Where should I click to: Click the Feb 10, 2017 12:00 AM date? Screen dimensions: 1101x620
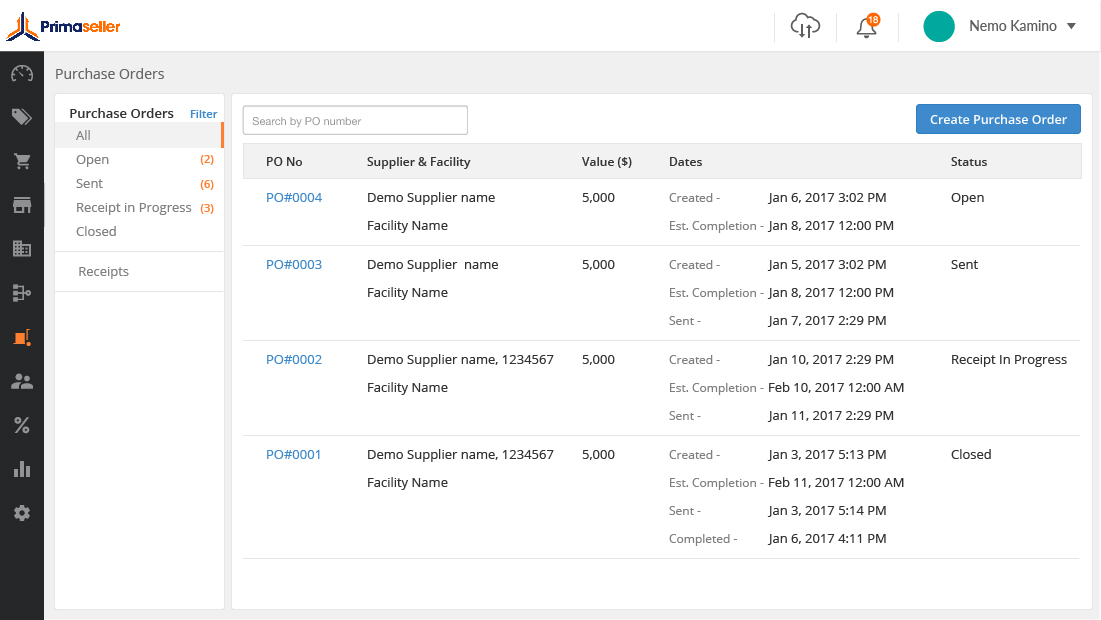(x=836, y=388)
